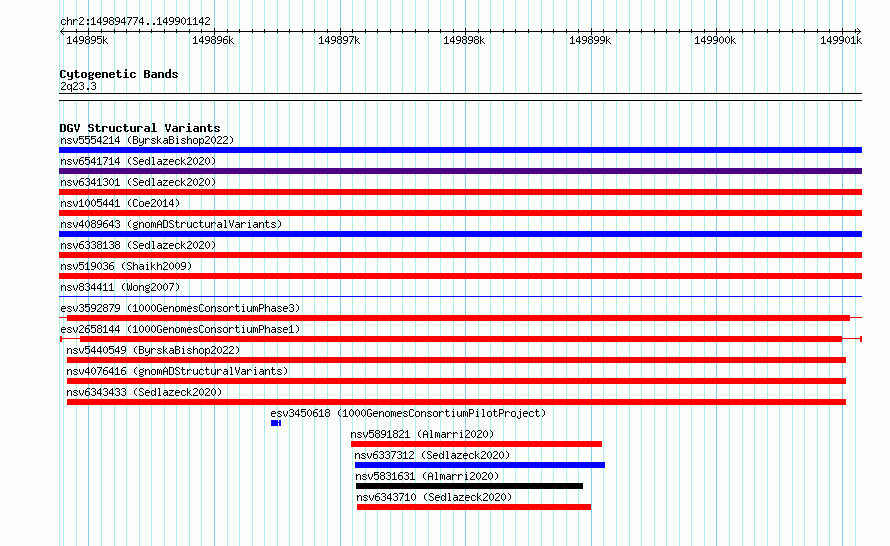Select nsv834411 (Wong2007) label
Screen dimensions: 890x546
point(120,287)
